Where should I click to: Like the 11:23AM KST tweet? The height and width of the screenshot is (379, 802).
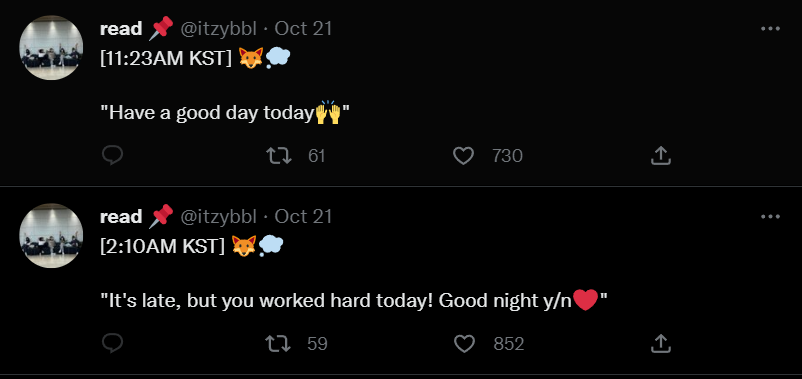point(463,155)
